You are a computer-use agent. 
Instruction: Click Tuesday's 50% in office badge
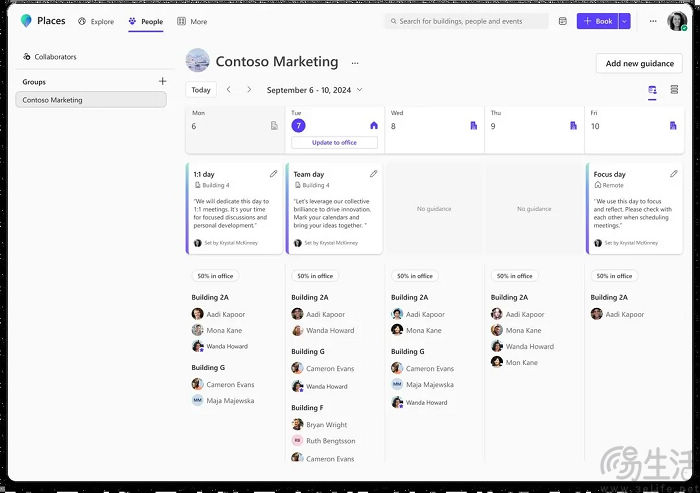pos(315,276)
